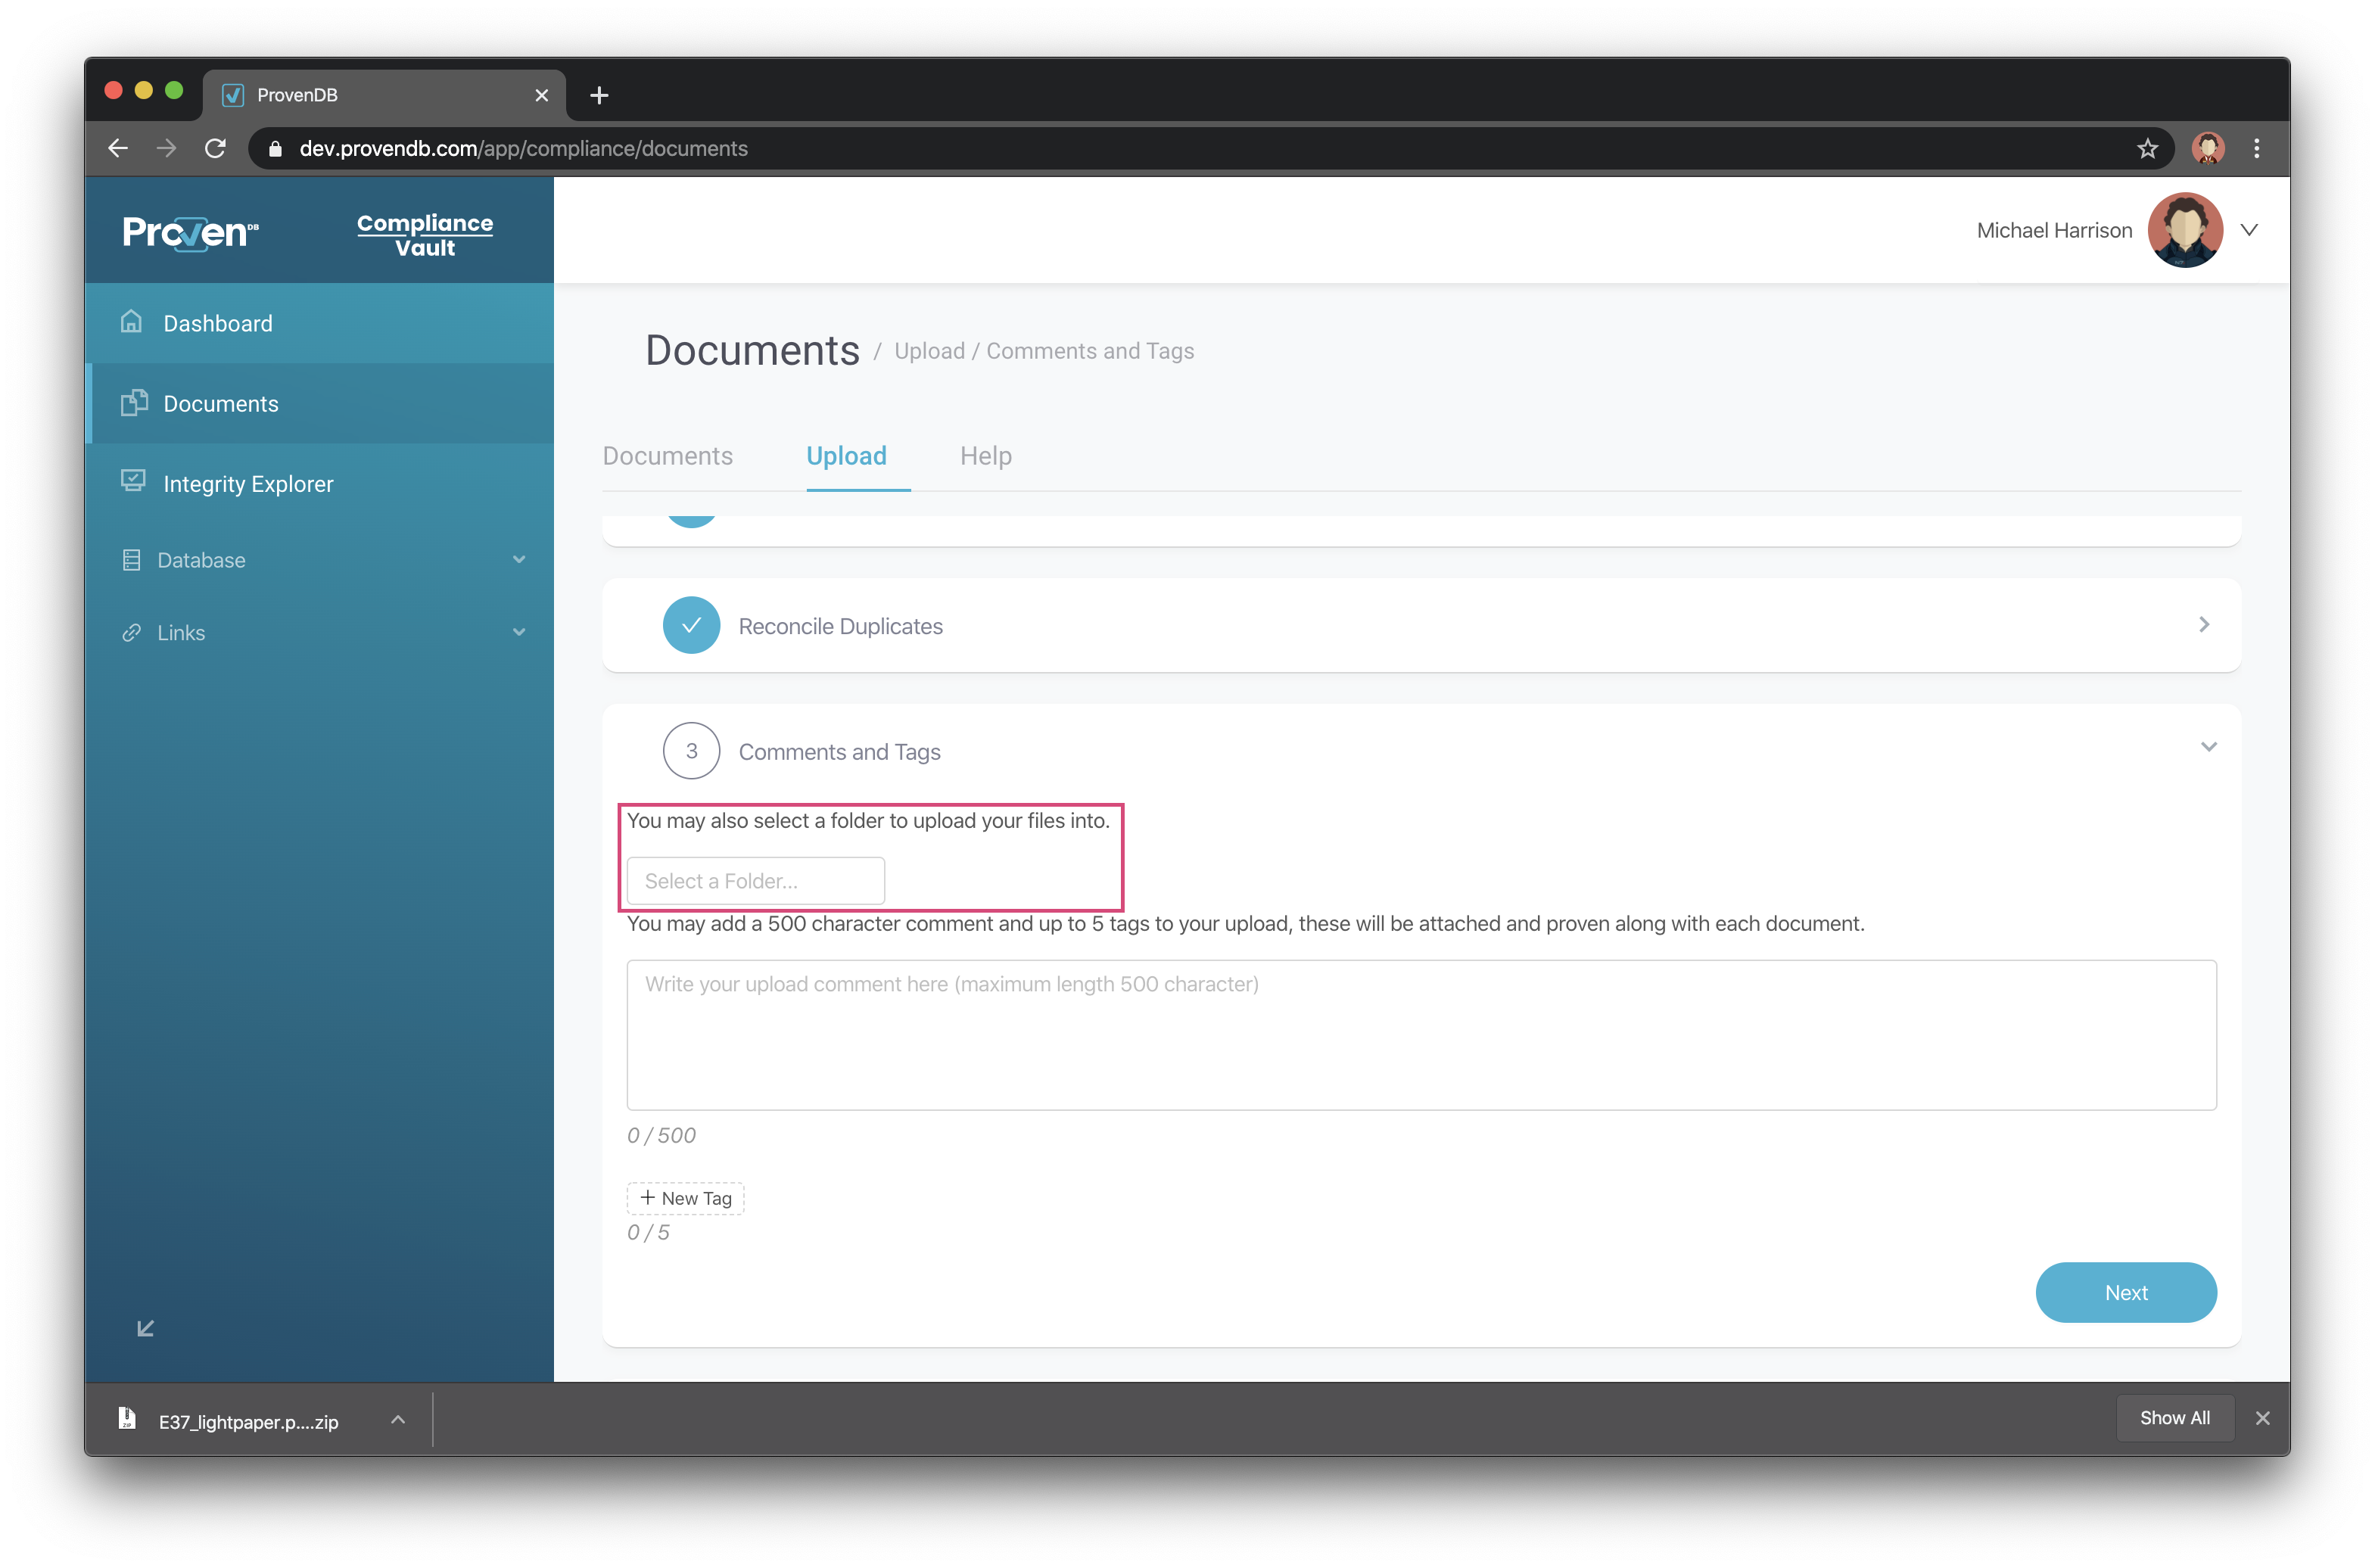2375x1568 pixels.
Task: Click the ProvenDB logo
Action: [x=190, y=232]
